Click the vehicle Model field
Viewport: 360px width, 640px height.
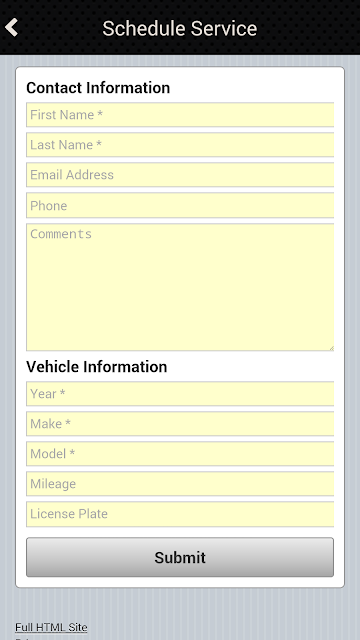180,454
